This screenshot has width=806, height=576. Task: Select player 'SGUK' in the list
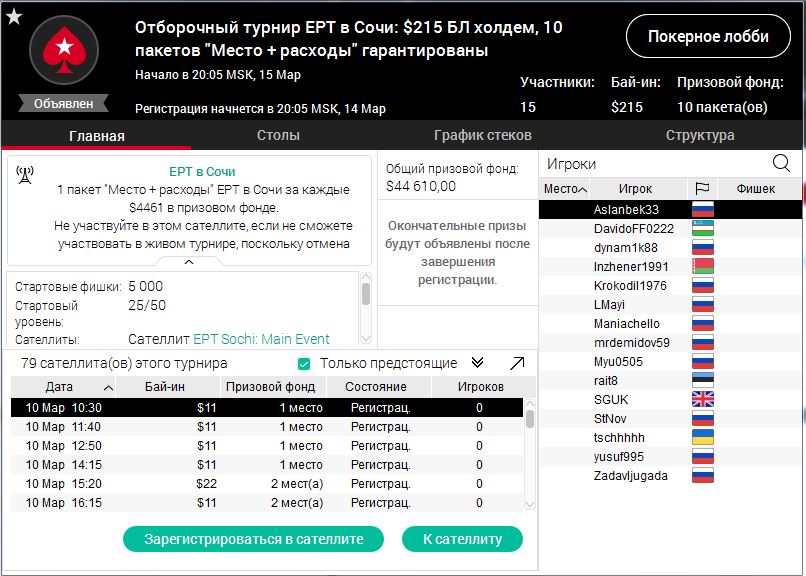pos(670,399)
